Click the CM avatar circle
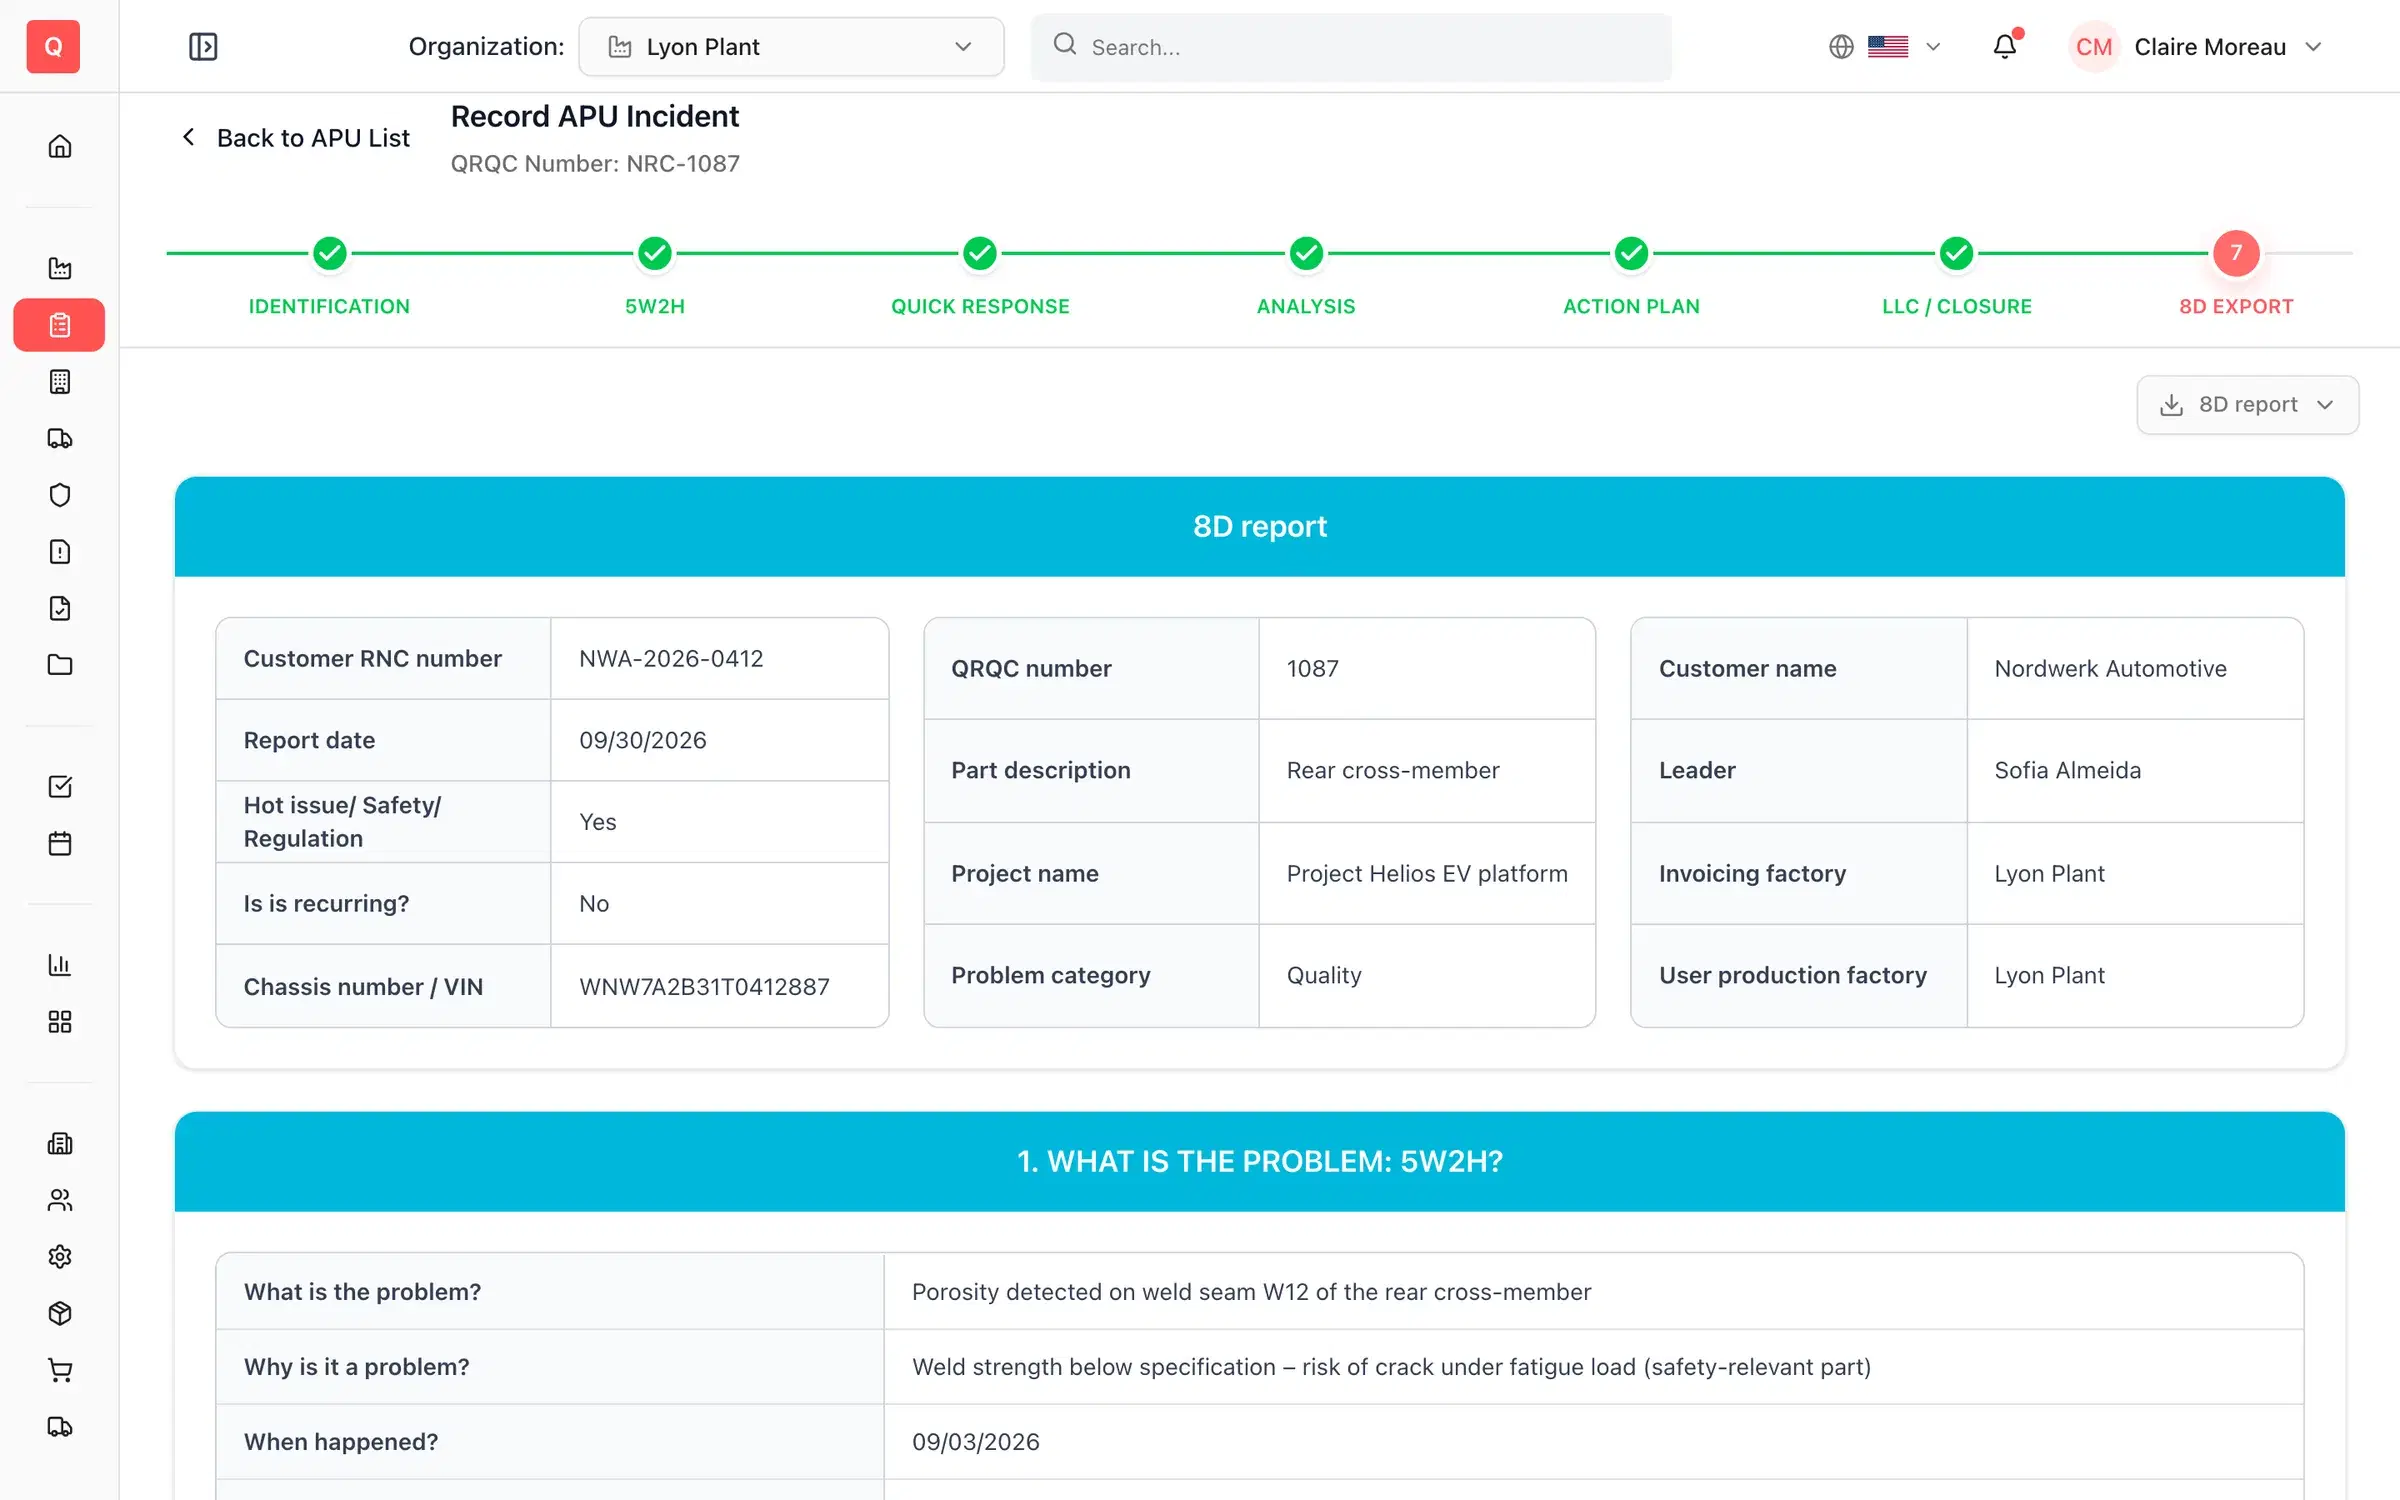Screen dimensions: 2400x1500 point(2093,46)
